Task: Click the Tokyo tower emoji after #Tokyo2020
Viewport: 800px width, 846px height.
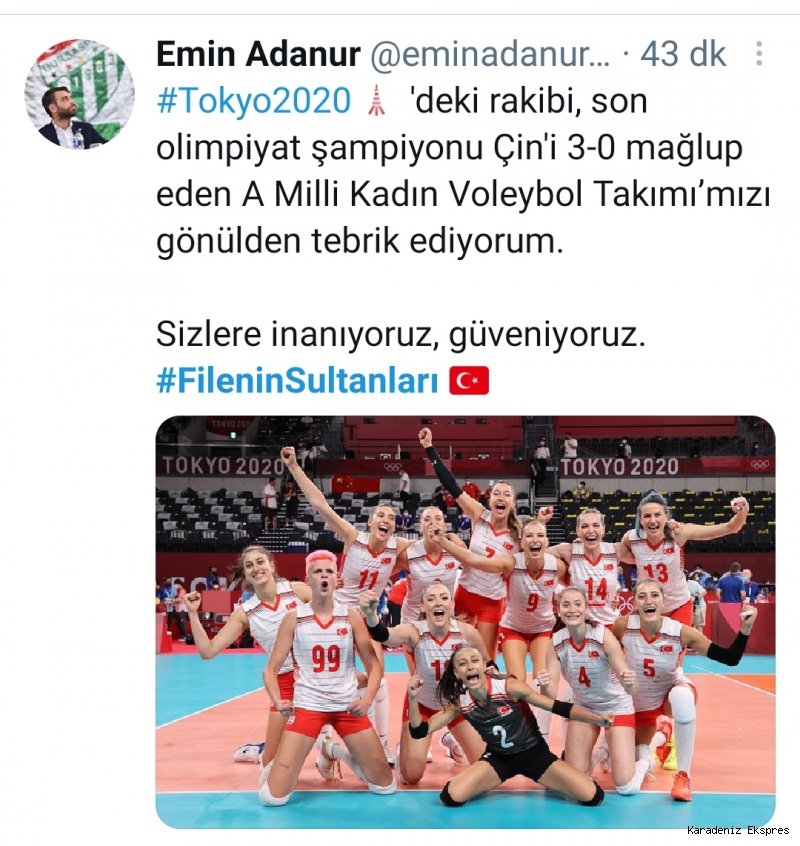Action: tap(376, 100)
